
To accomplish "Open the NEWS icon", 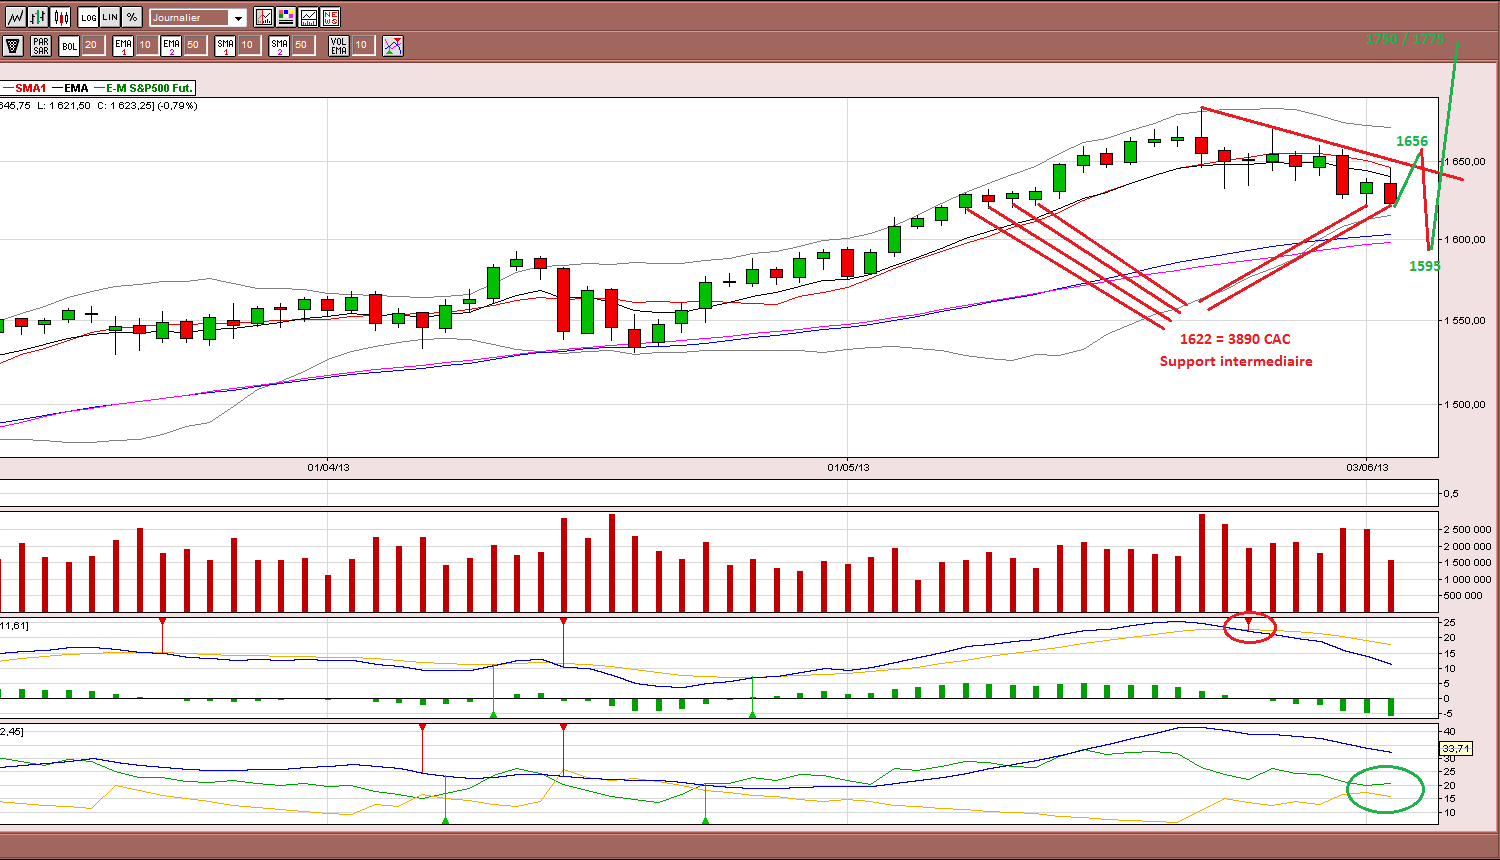I will [x=331, y=17].
